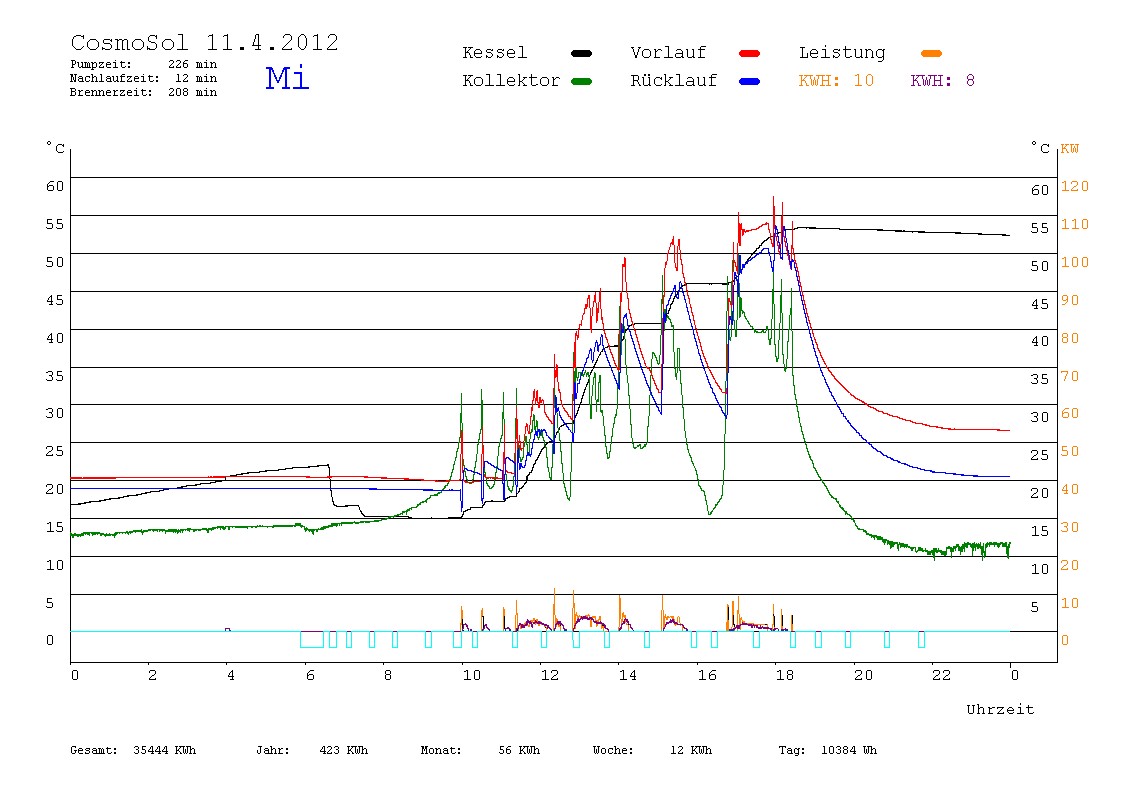The height and width of the screenshot is (812, 1148).
Task: Click the black Kessel legend swatch
Action: pyautogui.click(x=581, y=53)
